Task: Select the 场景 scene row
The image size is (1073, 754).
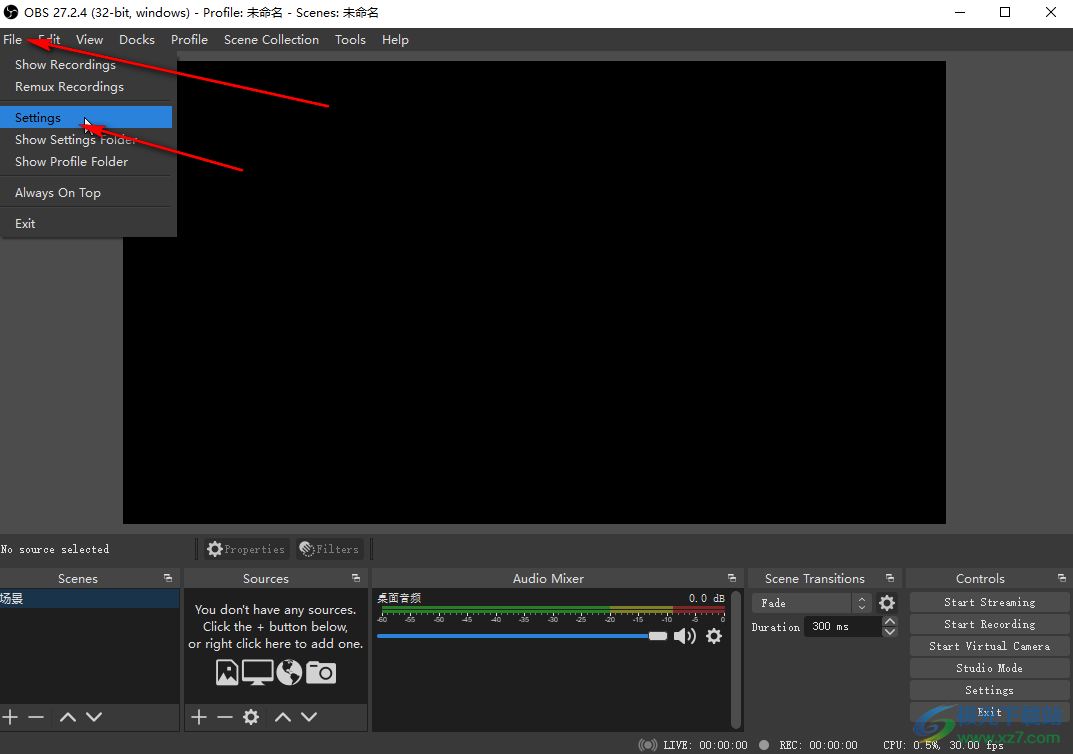Action: pyautogui.click(x=90, y=599)
